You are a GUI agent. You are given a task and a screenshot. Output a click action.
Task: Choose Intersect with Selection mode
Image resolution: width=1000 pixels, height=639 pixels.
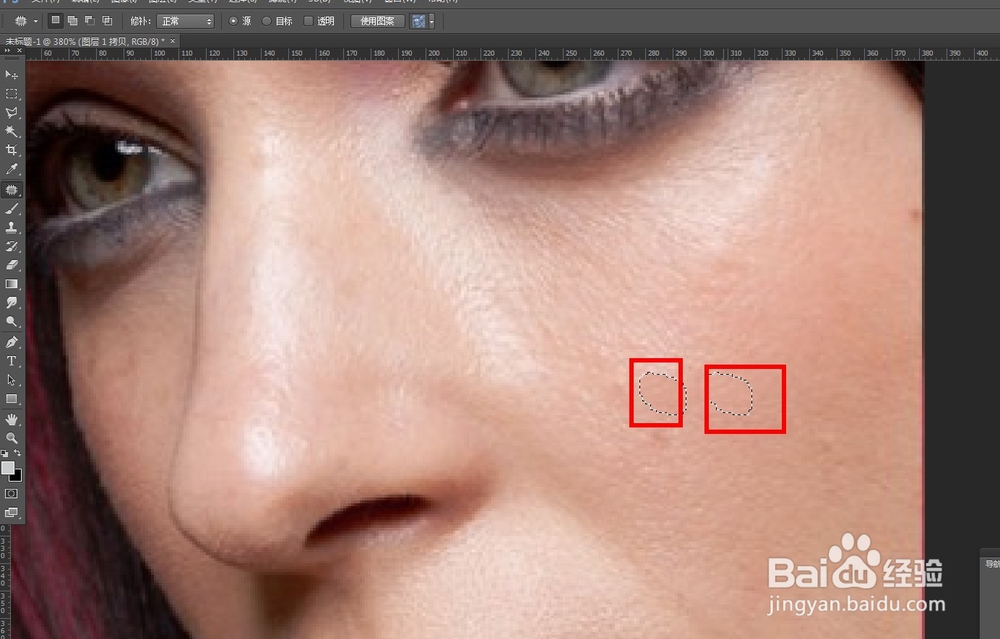[x=107, y=21]
